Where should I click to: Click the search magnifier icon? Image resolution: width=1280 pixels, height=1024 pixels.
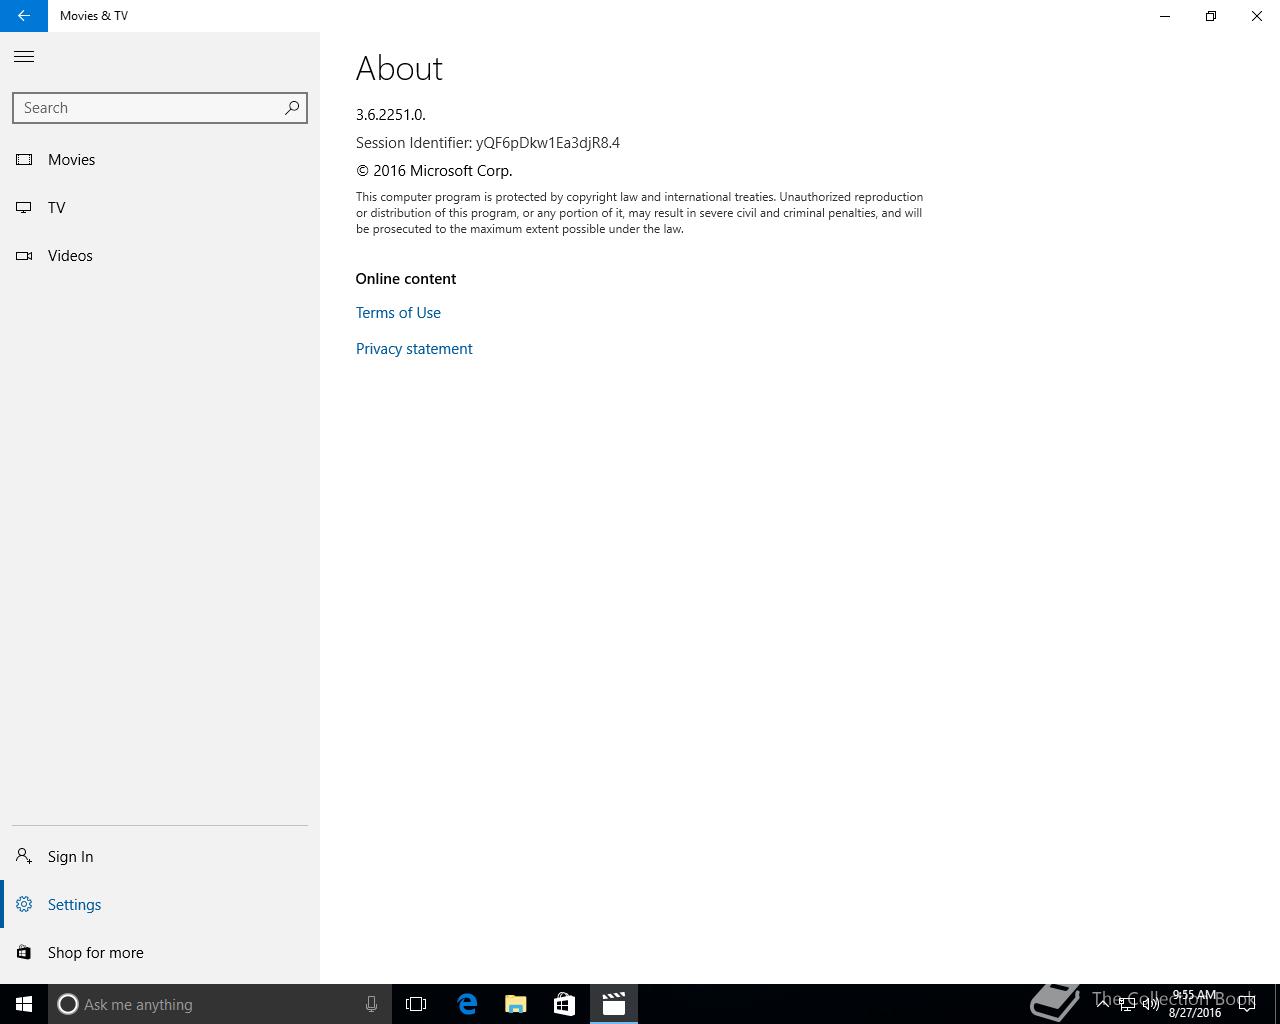click(x=292, y=108)
